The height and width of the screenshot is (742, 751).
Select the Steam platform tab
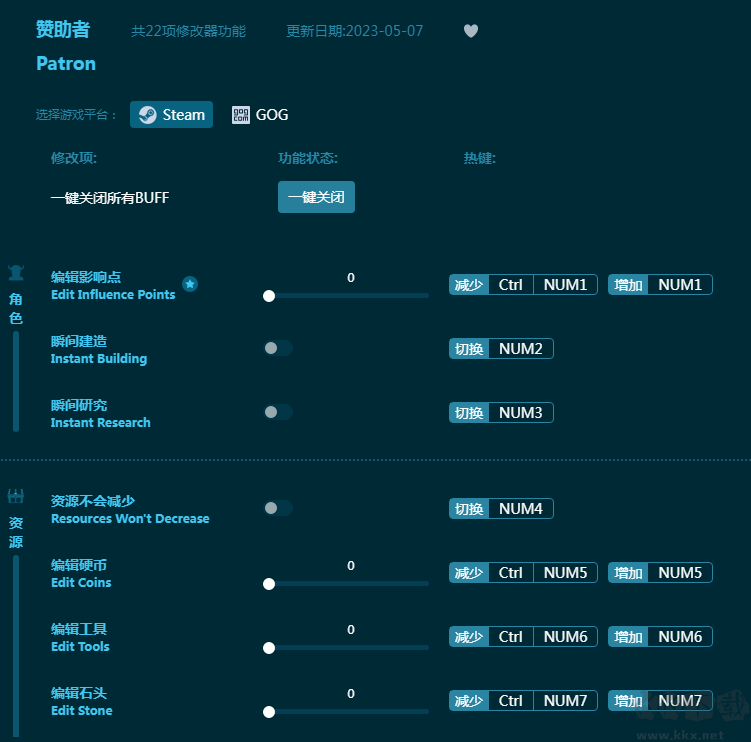coord(171,115)
